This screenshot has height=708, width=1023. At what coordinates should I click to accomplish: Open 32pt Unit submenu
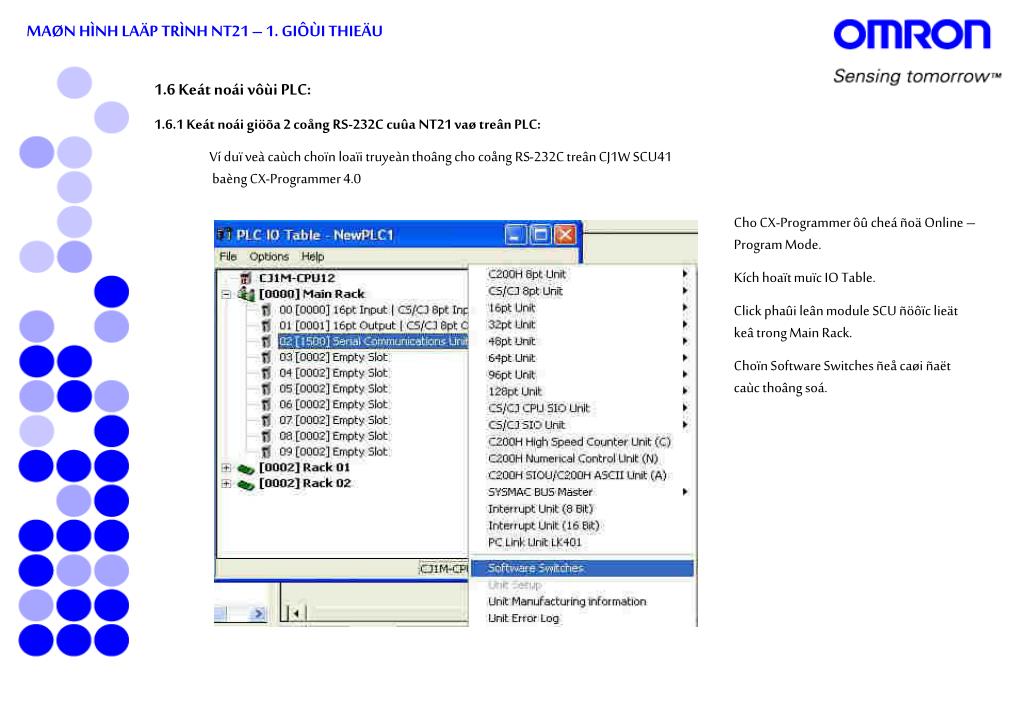(x=583, y=324)
